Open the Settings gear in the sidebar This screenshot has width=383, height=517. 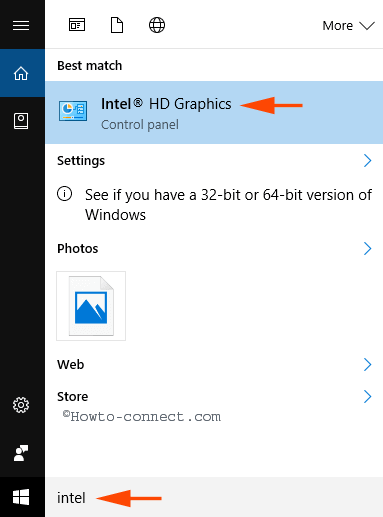[21, 405]
